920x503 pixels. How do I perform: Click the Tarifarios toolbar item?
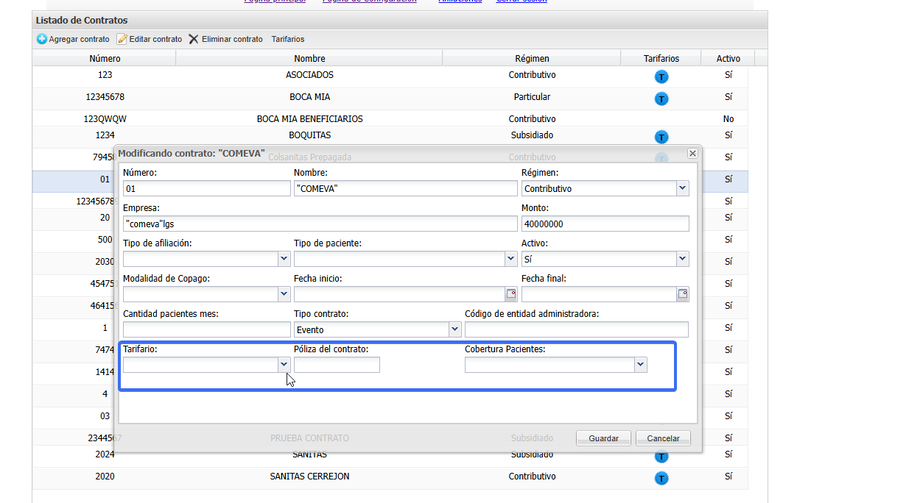pyautogui.click(x=288, y=39)
